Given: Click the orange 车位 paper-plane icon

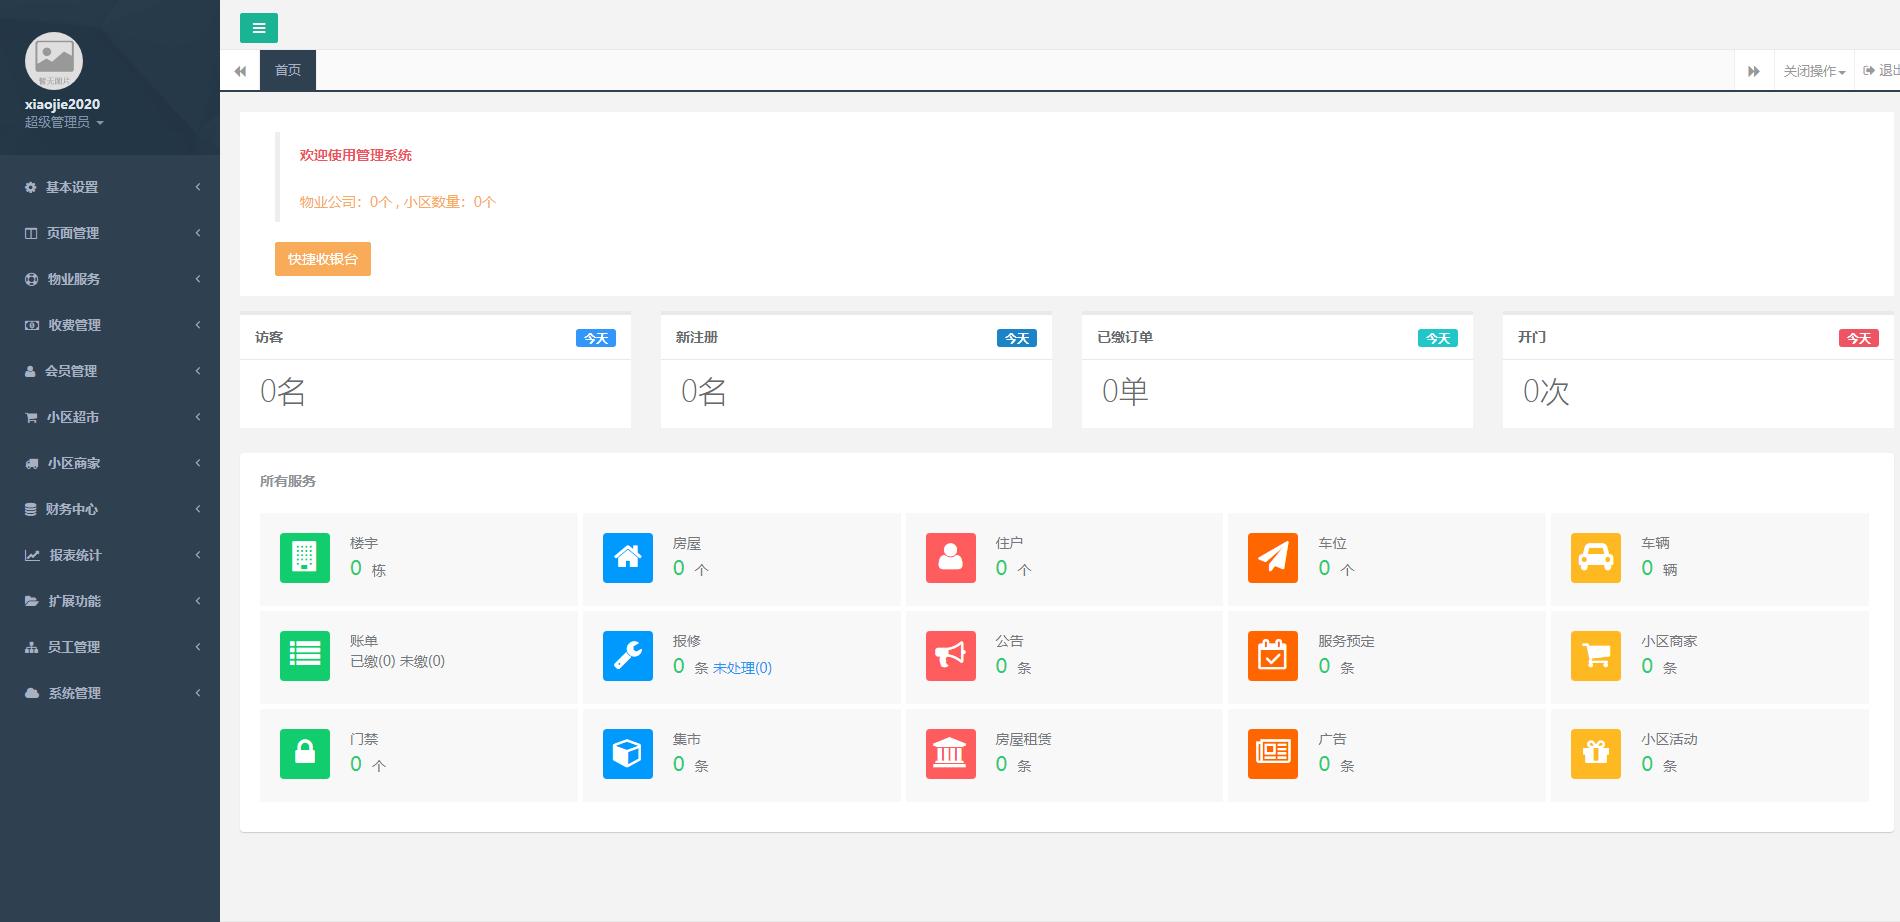Looking at the screenshot, I should pyautogui.click(x=1273, y=558).
